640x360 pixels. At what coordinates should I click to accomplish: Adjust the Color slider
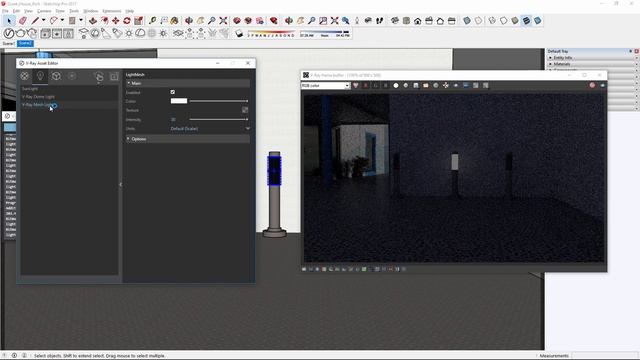click(x=218, y=101)
